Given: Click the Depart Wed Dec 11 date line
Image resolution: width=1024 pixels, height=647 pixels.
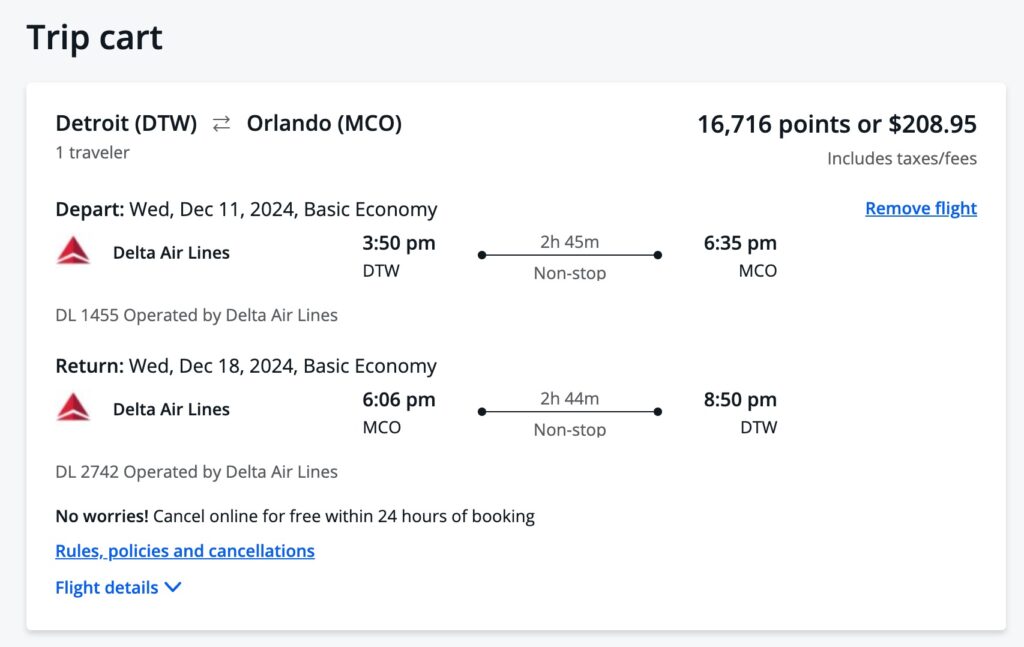Looking at the screenshot, I should (245, 209).
